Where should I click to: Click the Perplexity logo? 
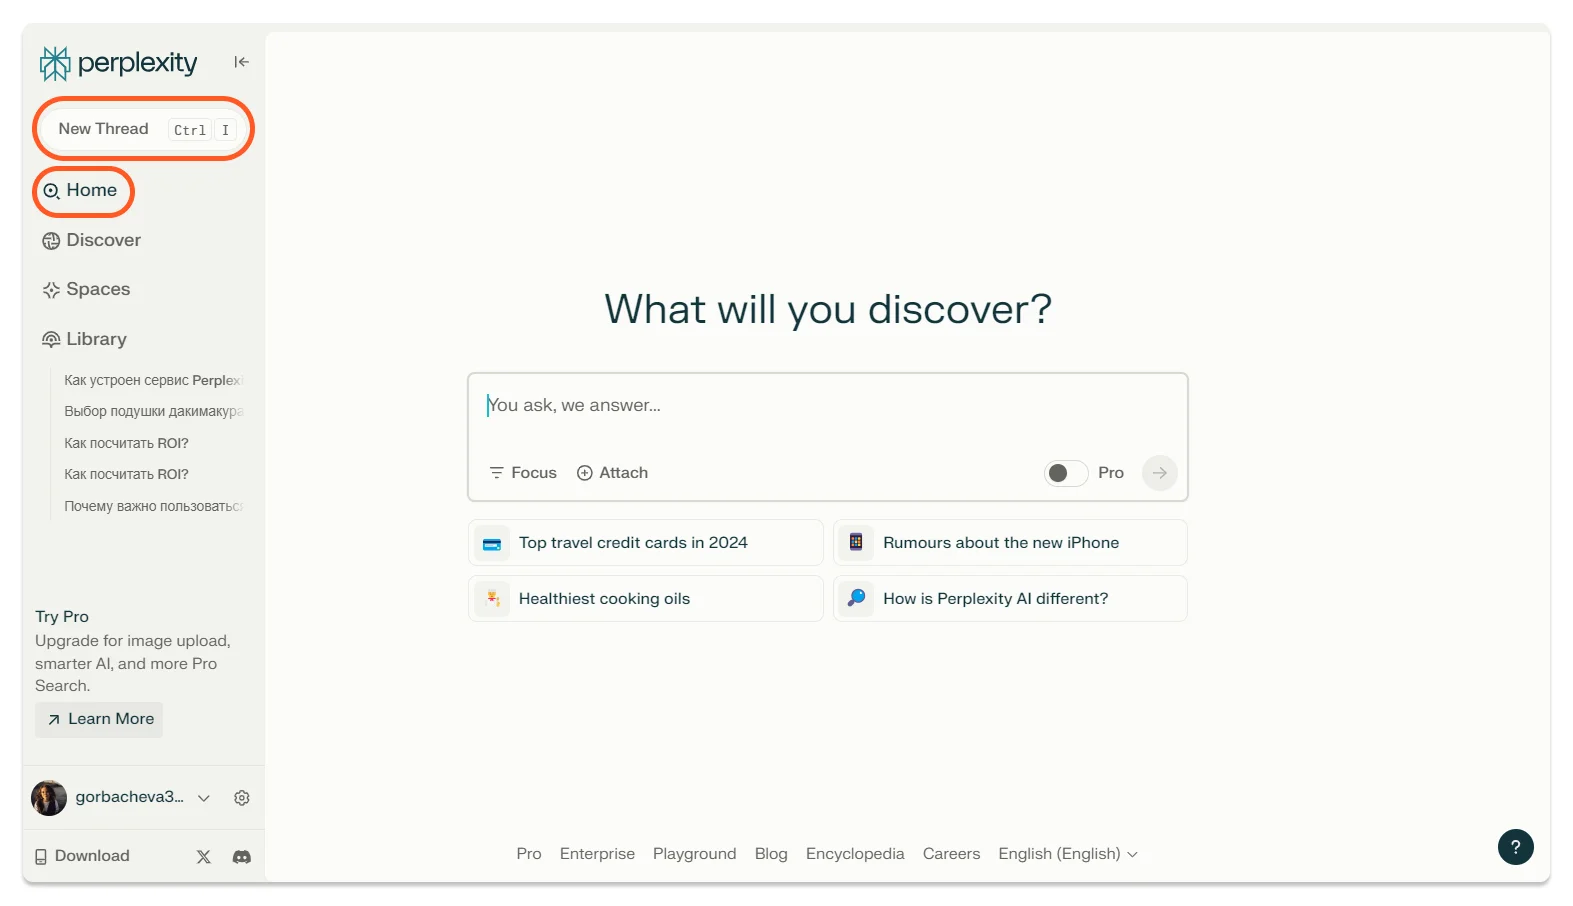point(118,63)
